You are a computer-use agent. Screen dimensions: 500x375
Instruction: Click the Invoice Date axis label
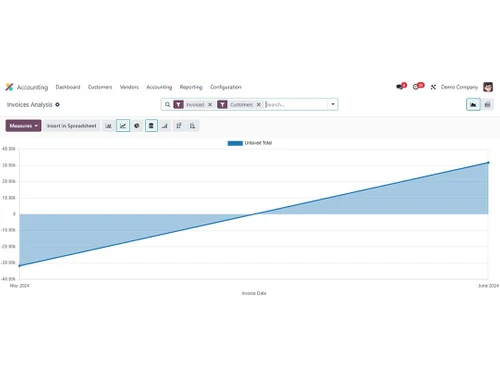click(x=254, y=293)
